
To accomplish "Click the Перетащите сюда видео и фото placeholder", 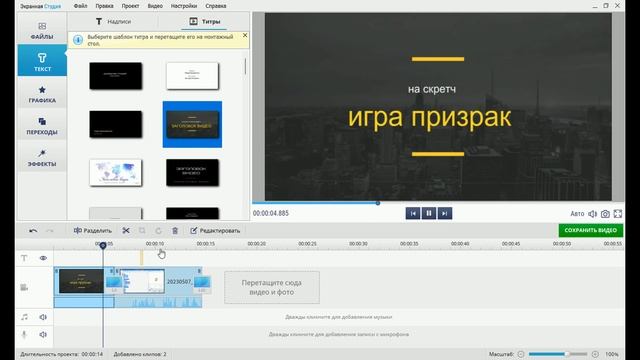I will coord(272,287).
